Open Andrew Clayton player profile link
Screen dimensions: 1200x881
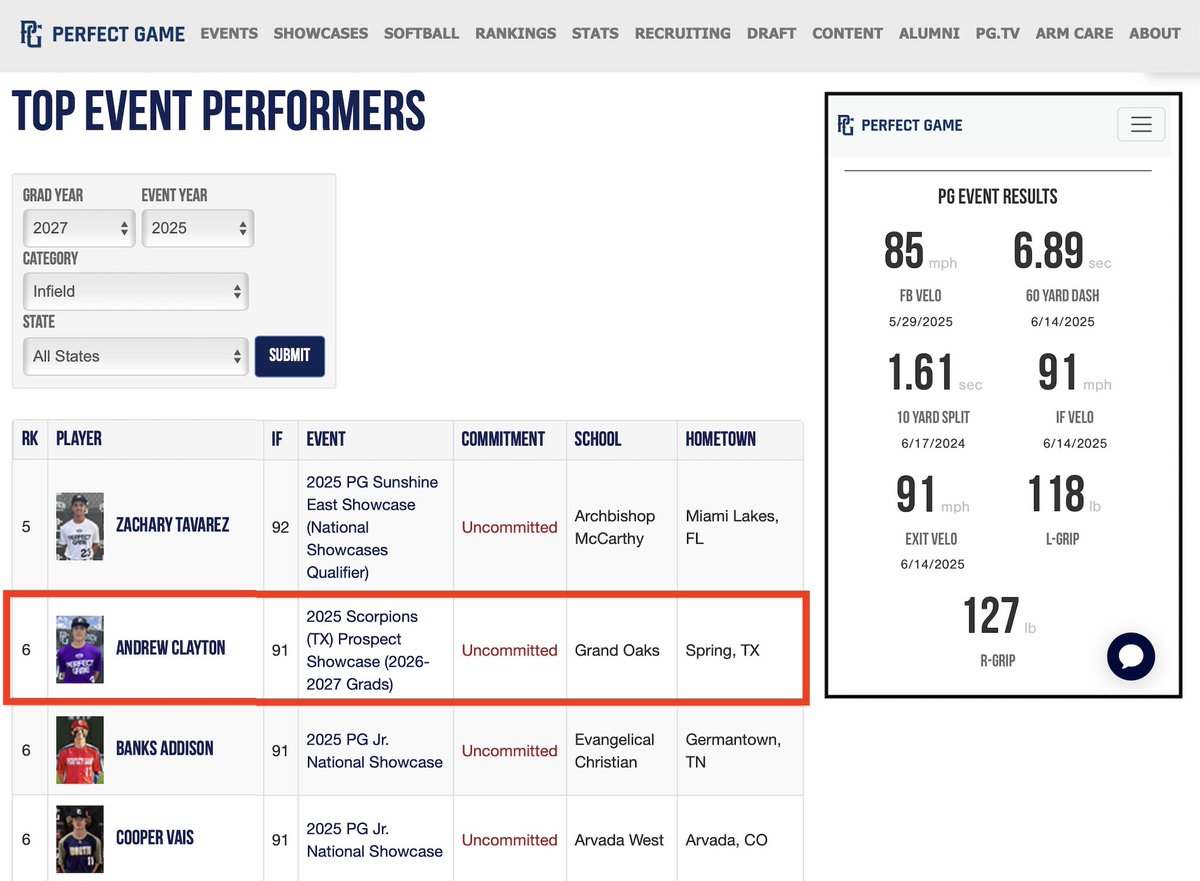[x=170, y=648]
